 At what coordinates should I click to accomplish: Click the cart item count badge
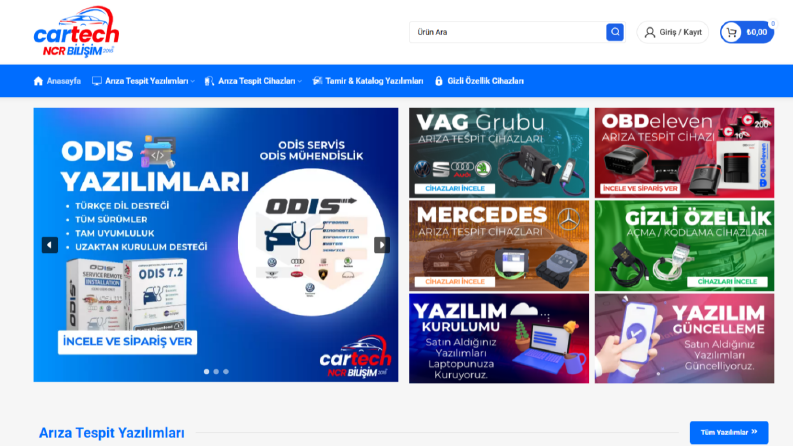coord(772,24)
